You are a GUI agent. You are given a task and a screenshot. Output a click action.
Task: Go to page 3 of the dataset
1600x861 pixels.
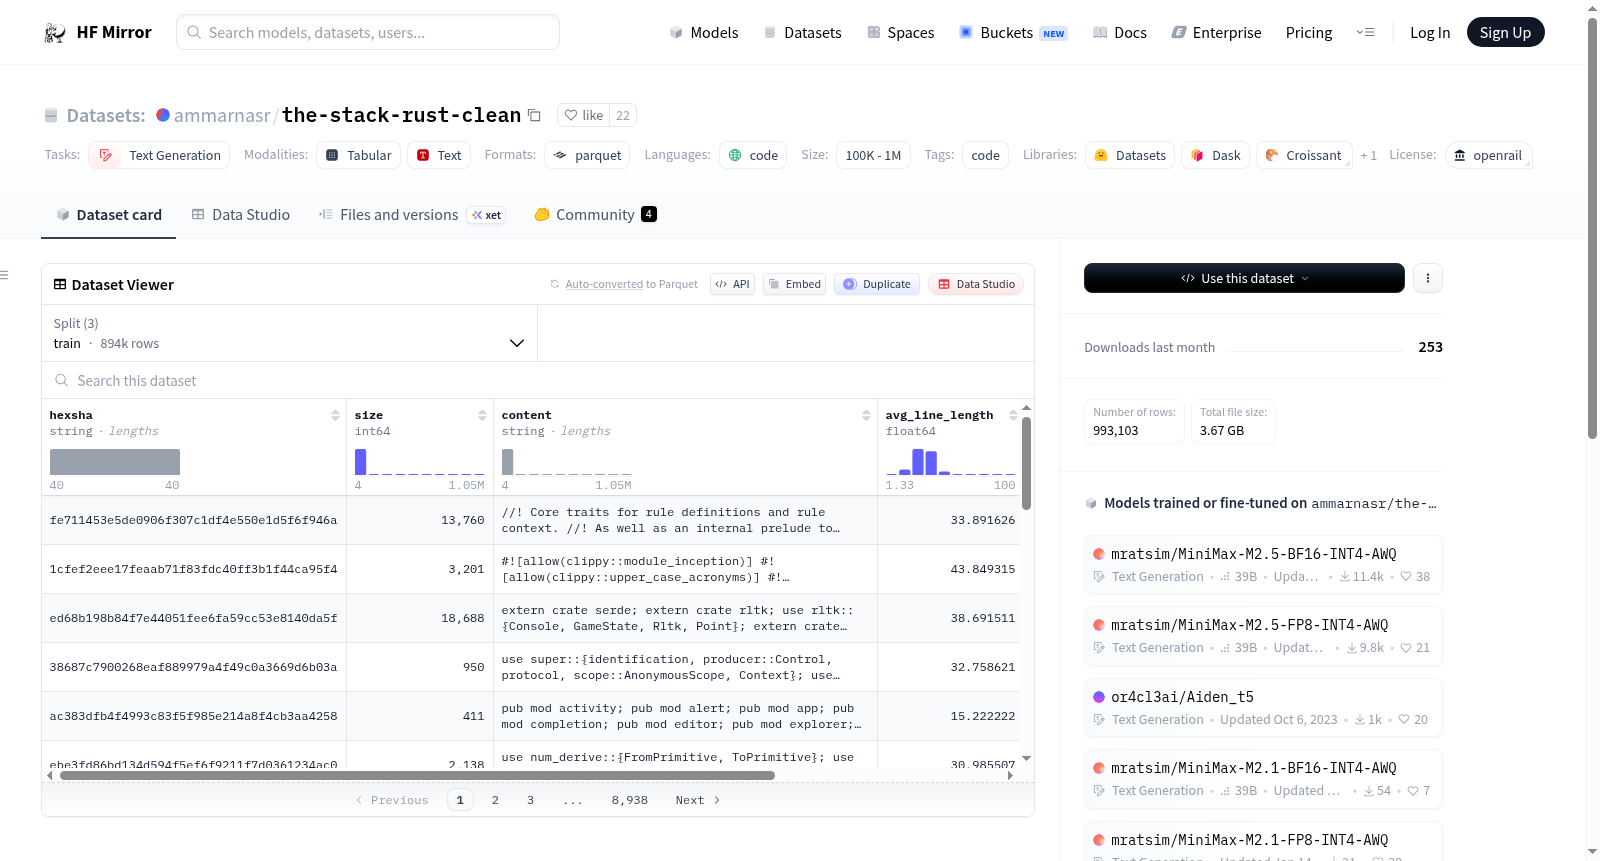click(530, 800)
